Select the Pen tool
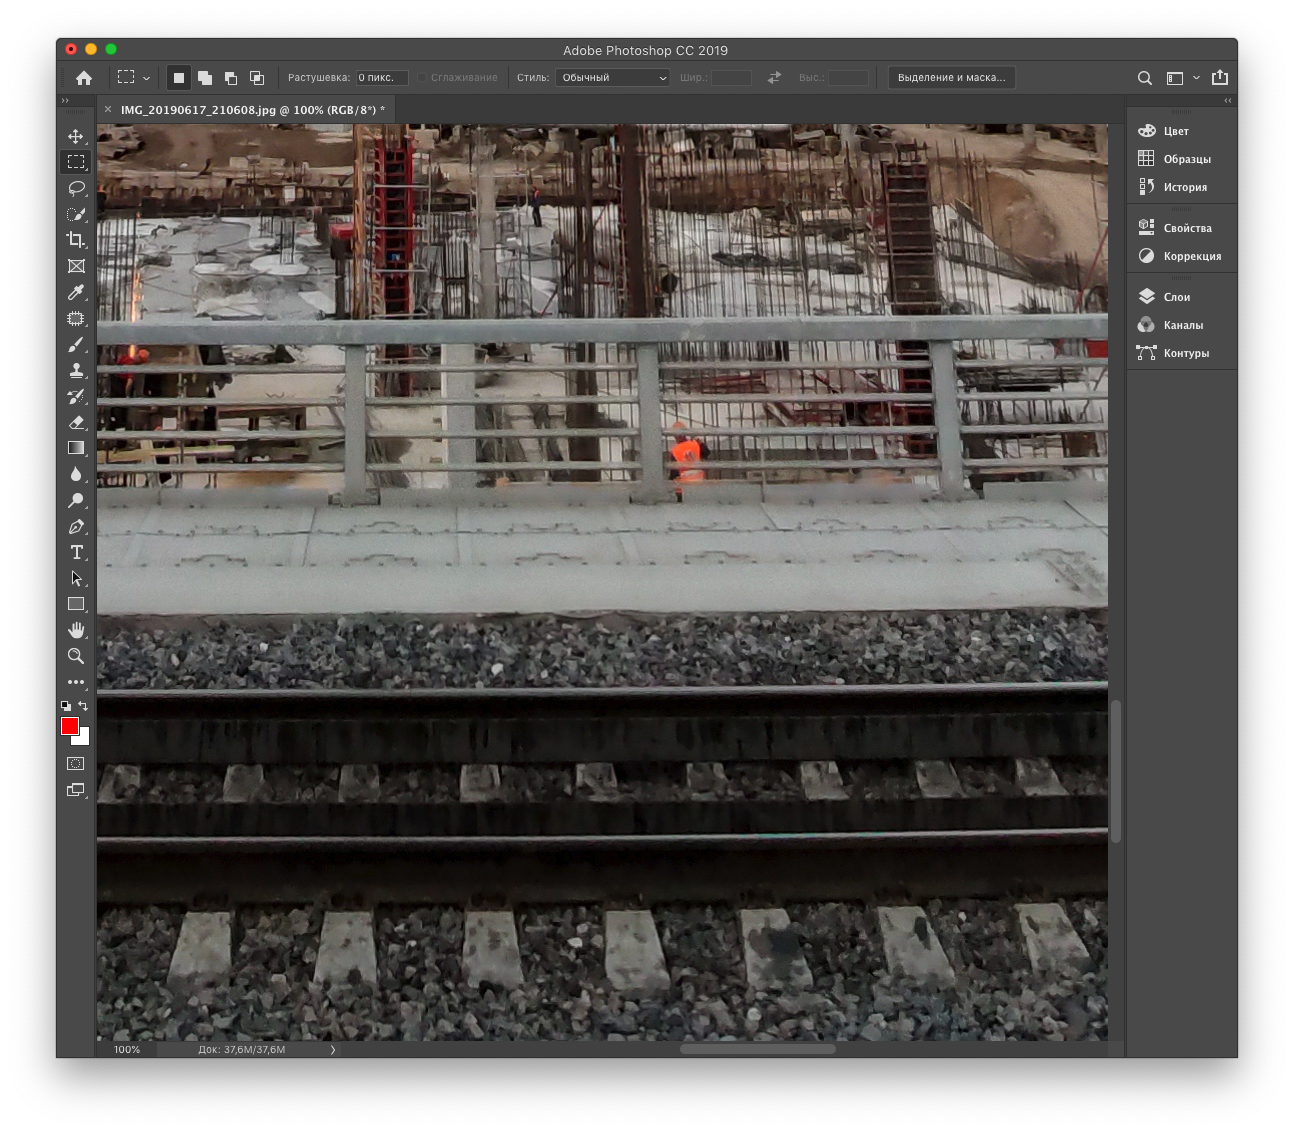The image size is (1294, 1132). point(76,527)
